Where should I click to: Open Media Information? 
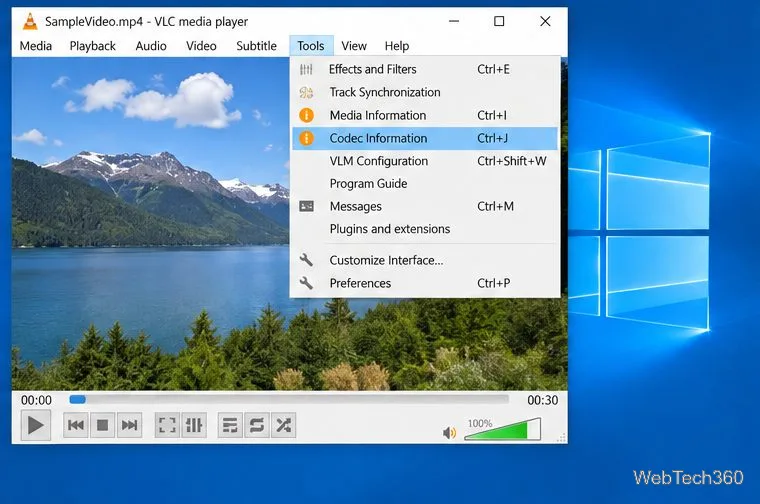pos(425,115)
